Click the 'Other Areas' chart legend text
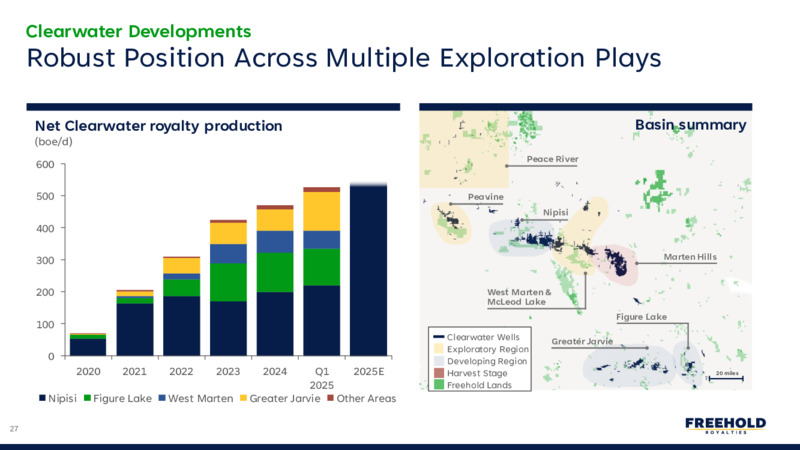800x450 pixels. (x=366, y=398)
